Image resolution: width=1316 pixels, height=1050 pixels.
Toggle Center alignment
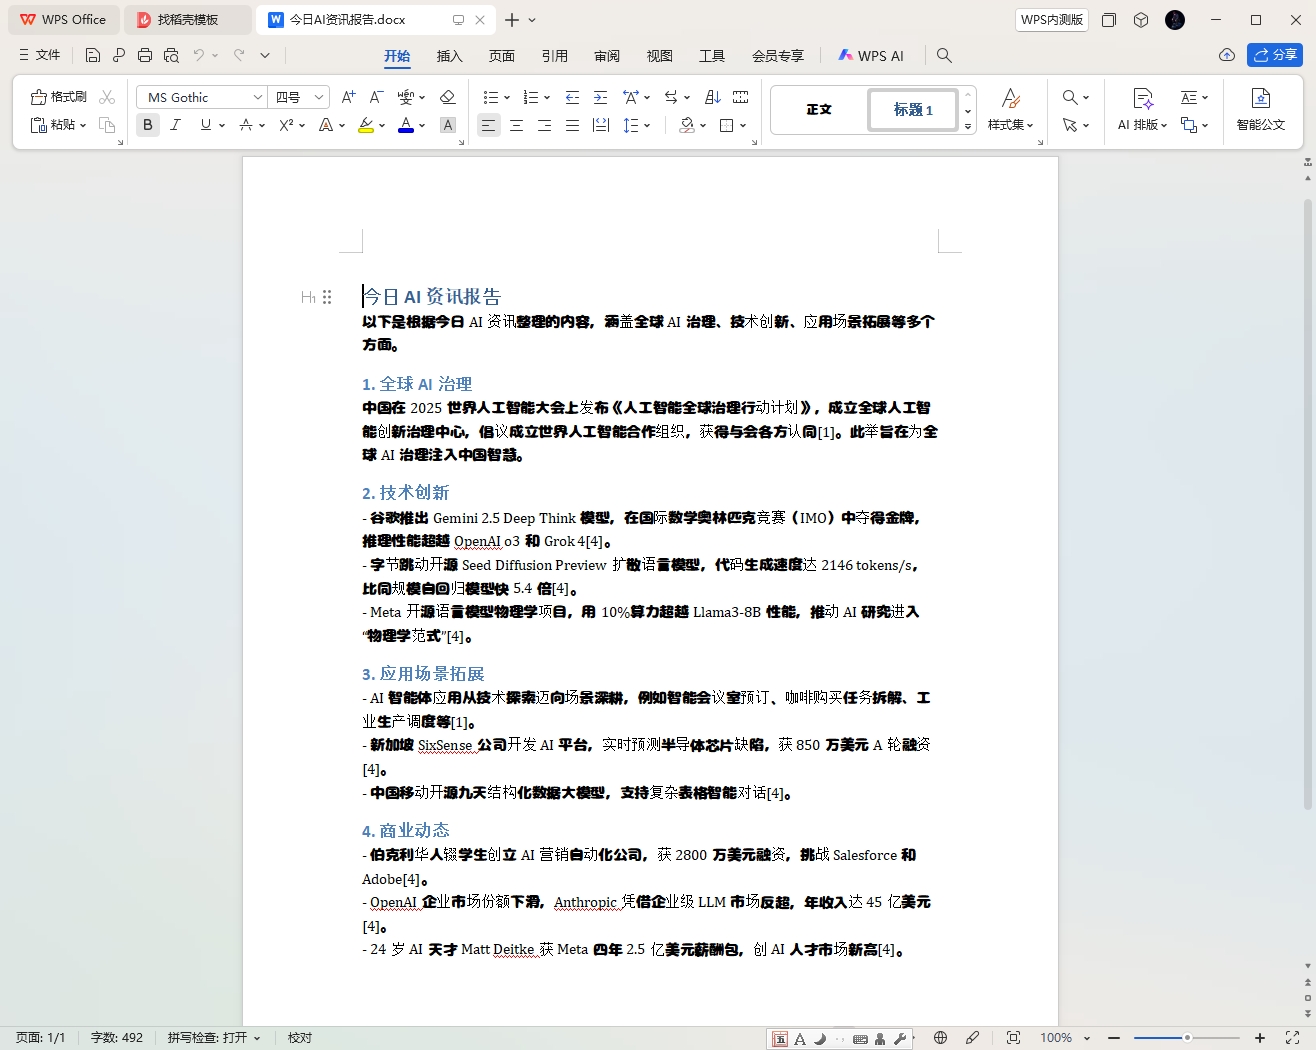[x=516, y=125]
